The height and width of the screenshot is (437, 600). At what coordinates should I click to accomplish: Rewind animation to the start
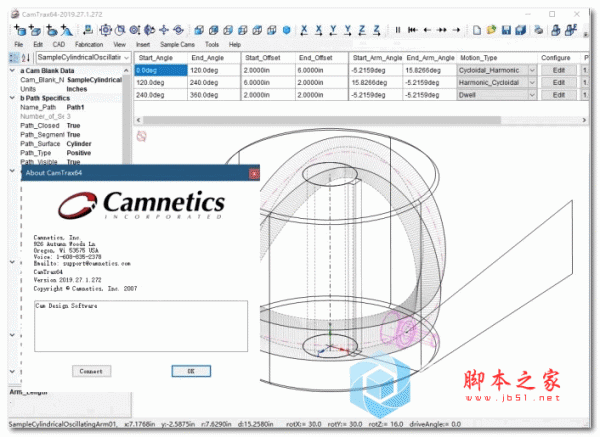coord(412,30)
